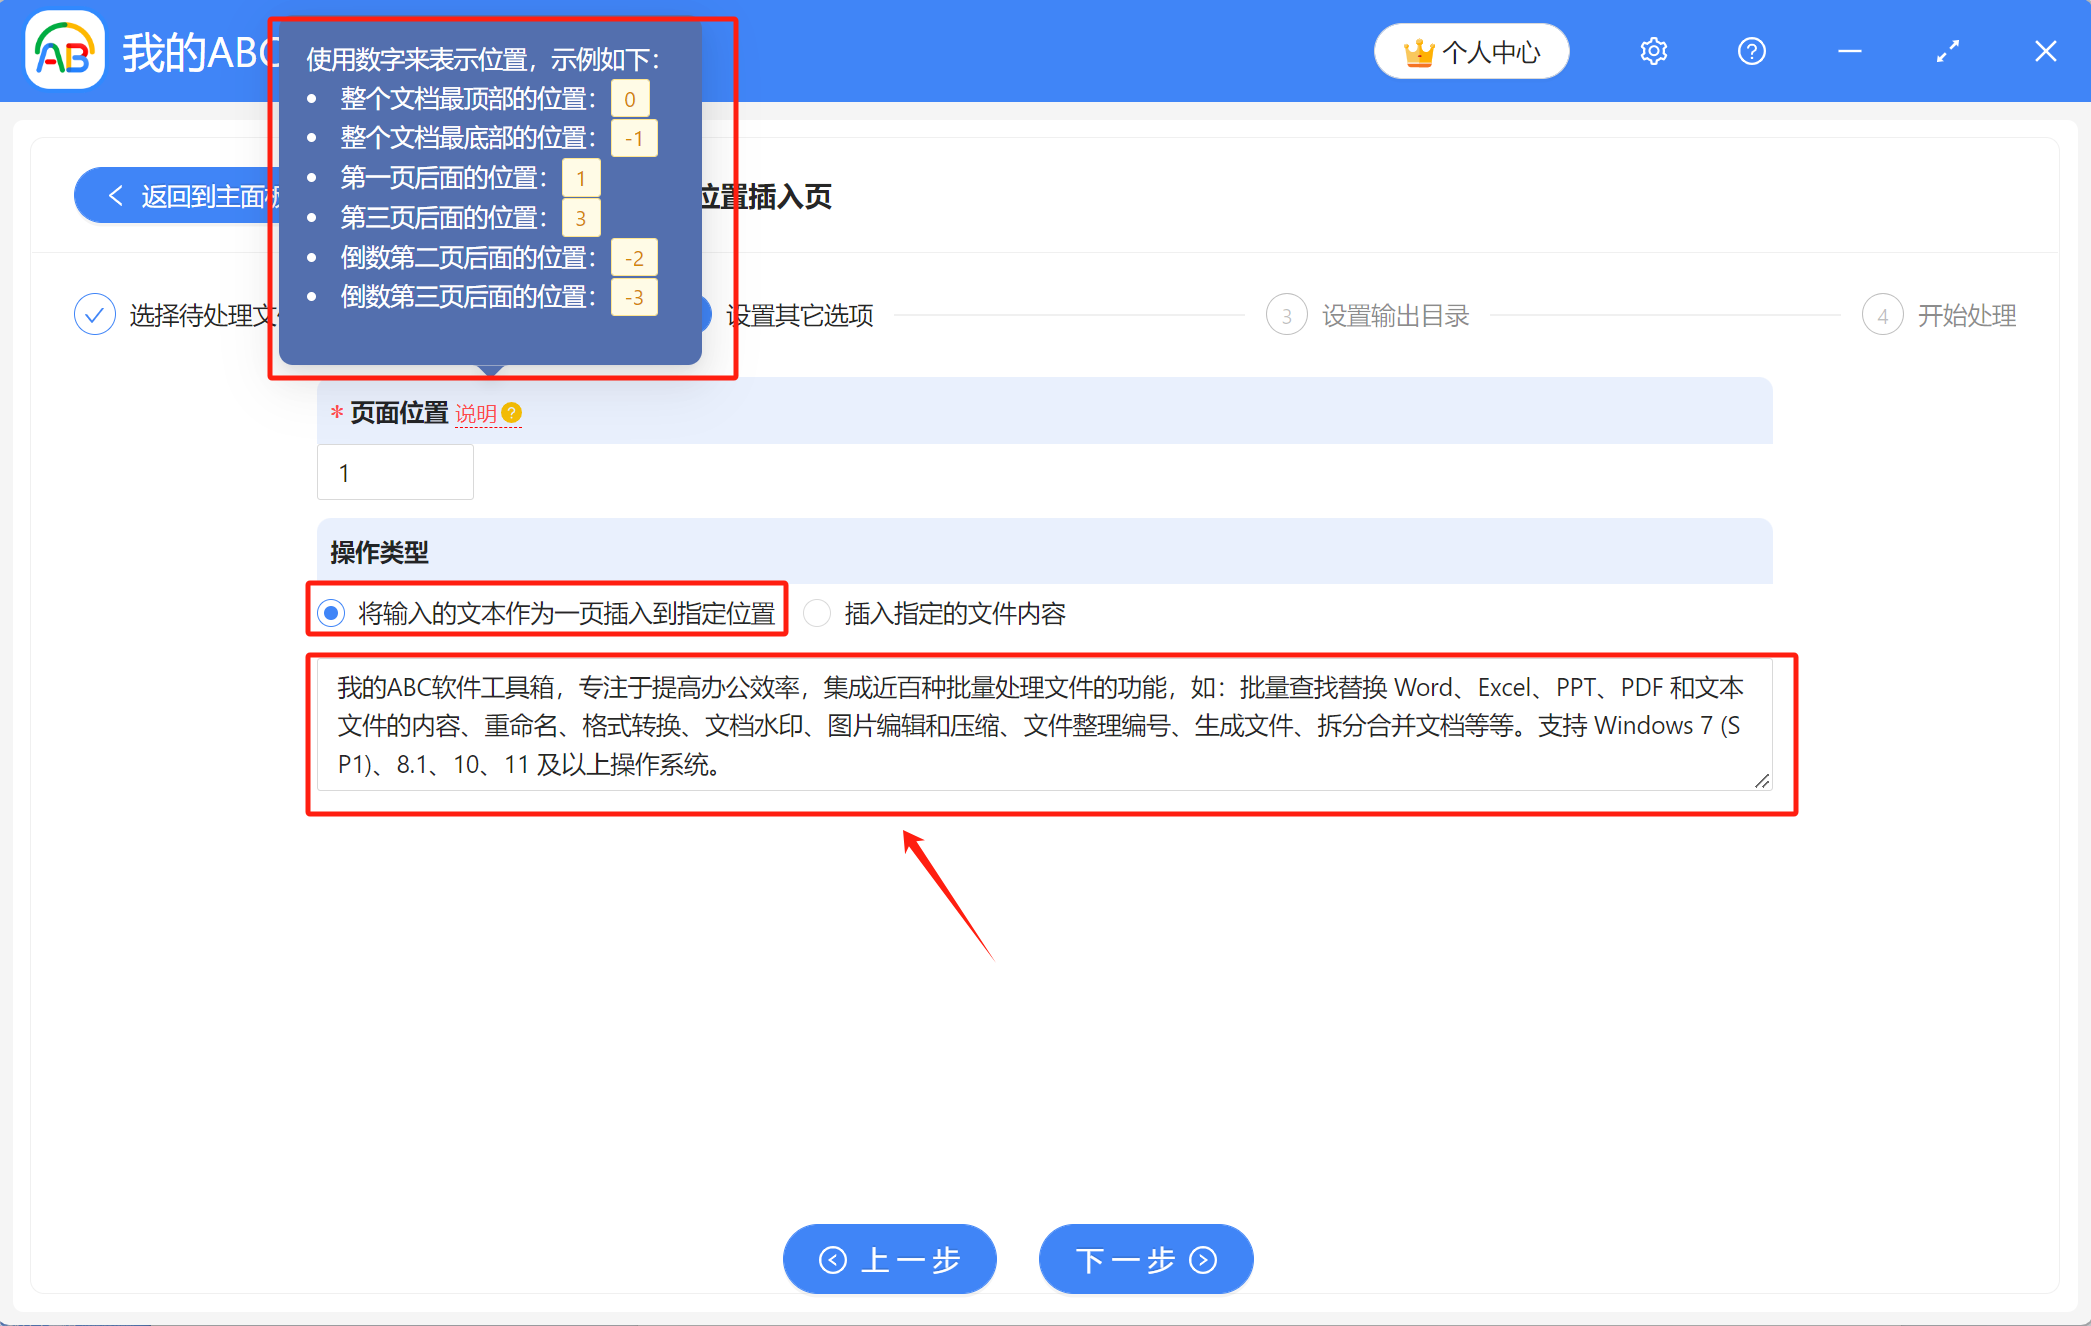Click the crown icon inside 个人中心
This screenshot has height=1326, width=2091.
(1419, 50)
